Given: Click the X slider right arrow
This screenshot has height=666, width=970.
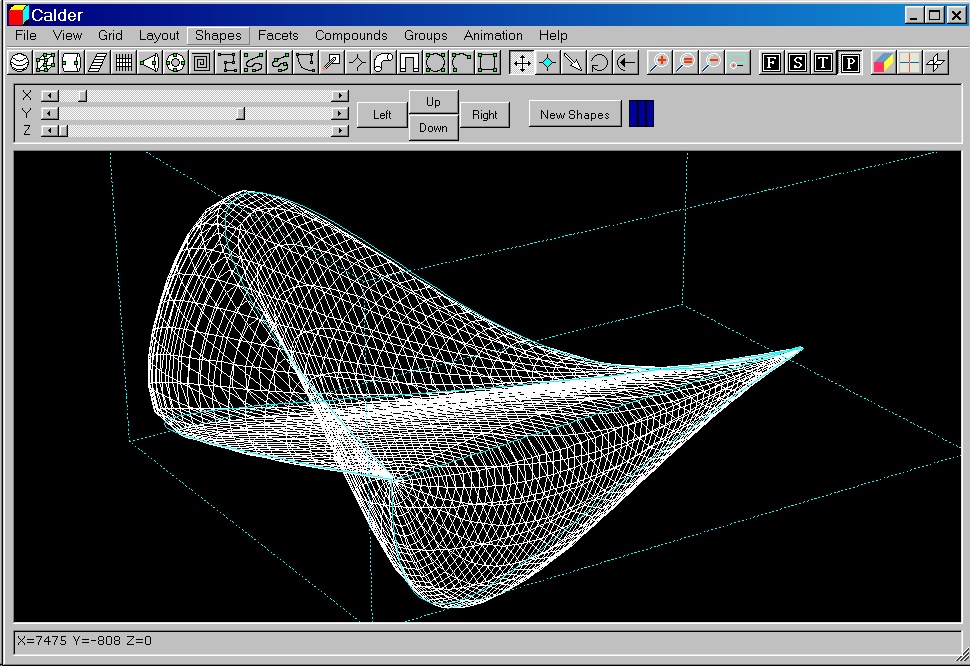Looking at the screenshot, I should click(x=340, y=96).
